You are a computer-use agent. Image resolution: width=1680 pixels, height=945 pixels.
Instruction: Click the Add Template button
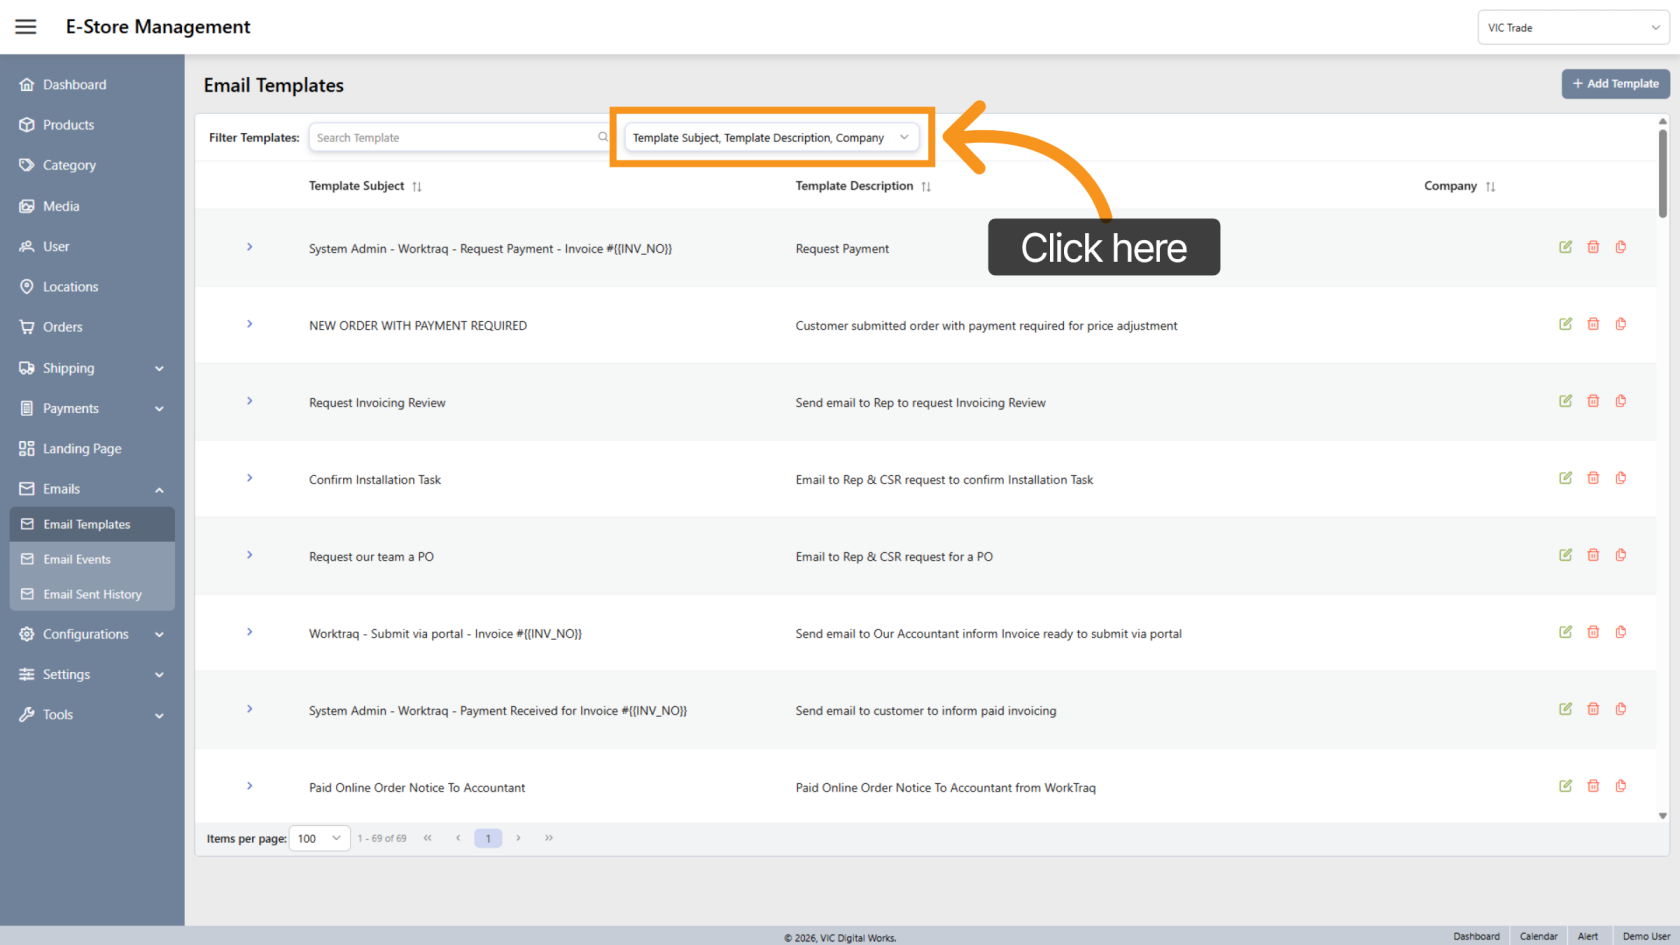coord(1615,84)
